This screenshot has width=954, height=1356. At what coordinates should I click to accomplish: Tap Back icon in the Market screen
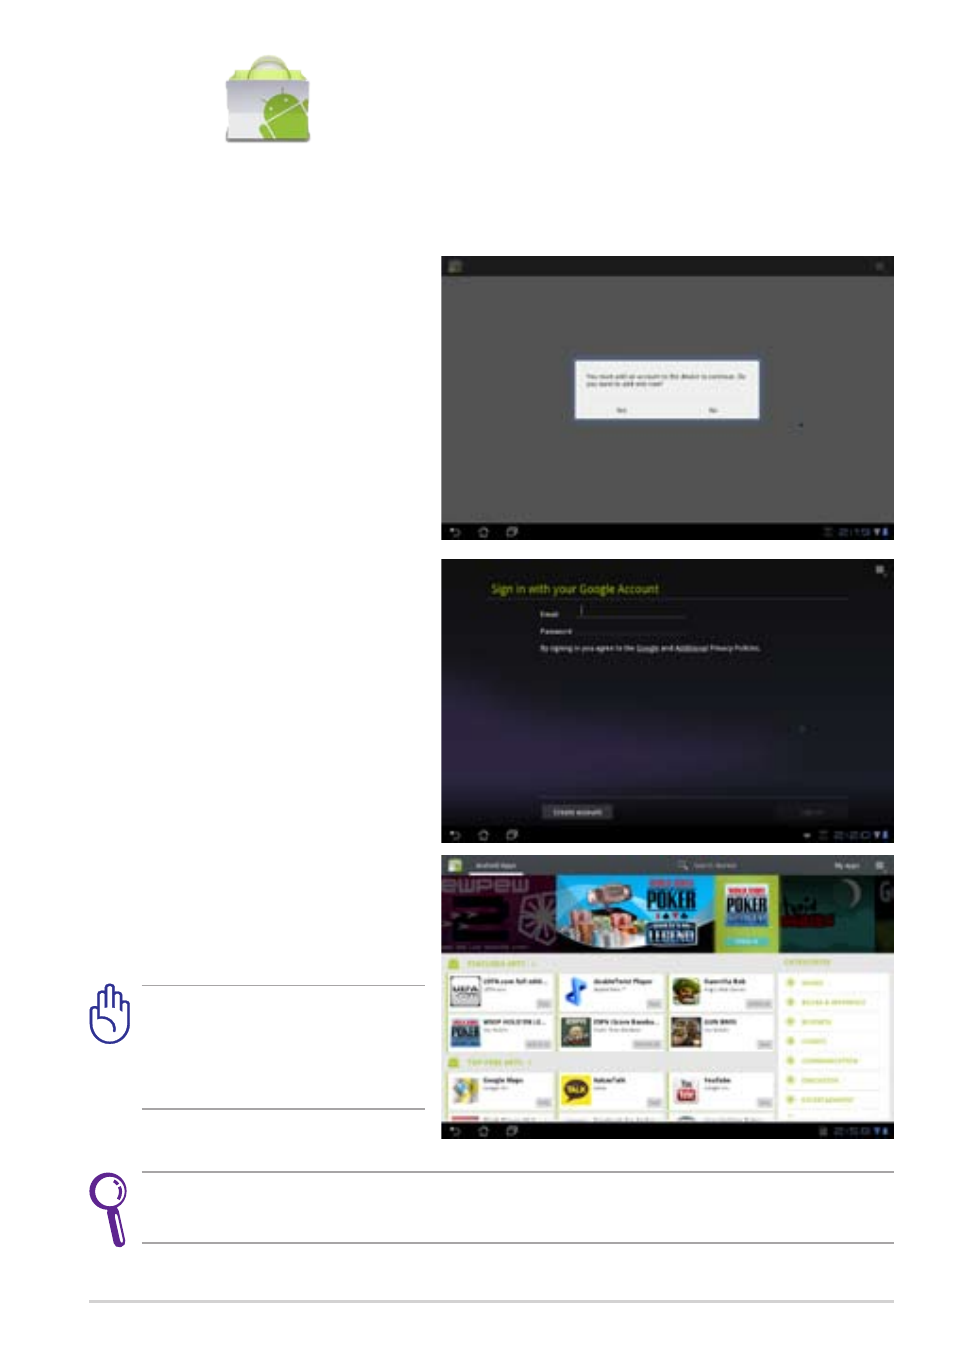point(455,1131)
